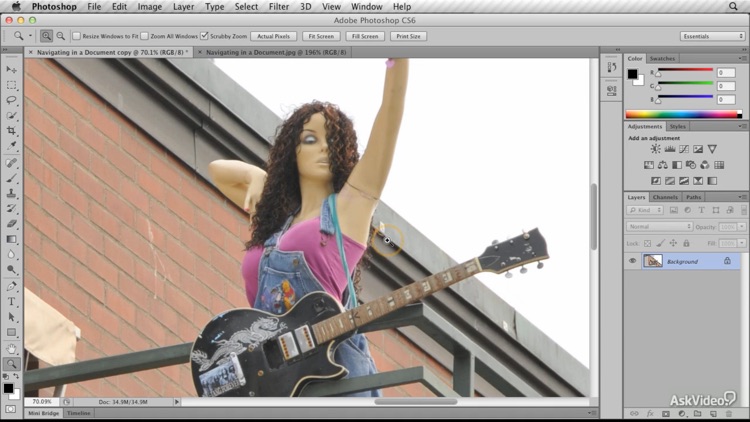This screenshot has width=750, height=422.
Task: Pick the Type tool
Action: [12, 301]
